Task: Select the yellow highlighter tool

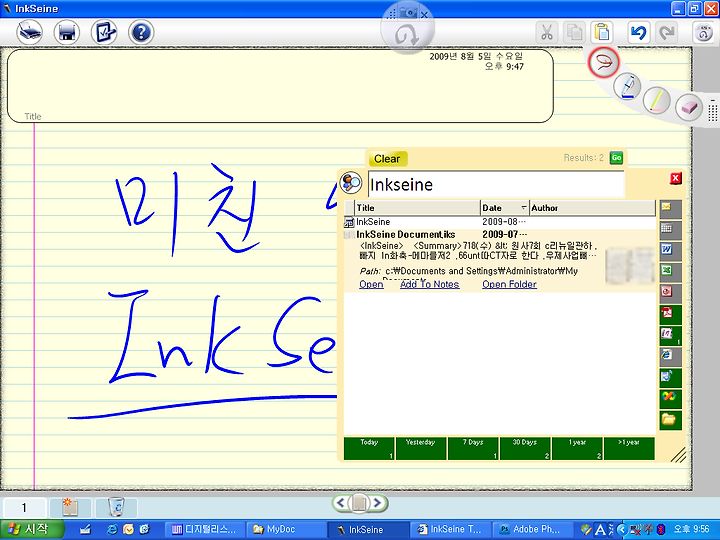Action: [657, 100]
